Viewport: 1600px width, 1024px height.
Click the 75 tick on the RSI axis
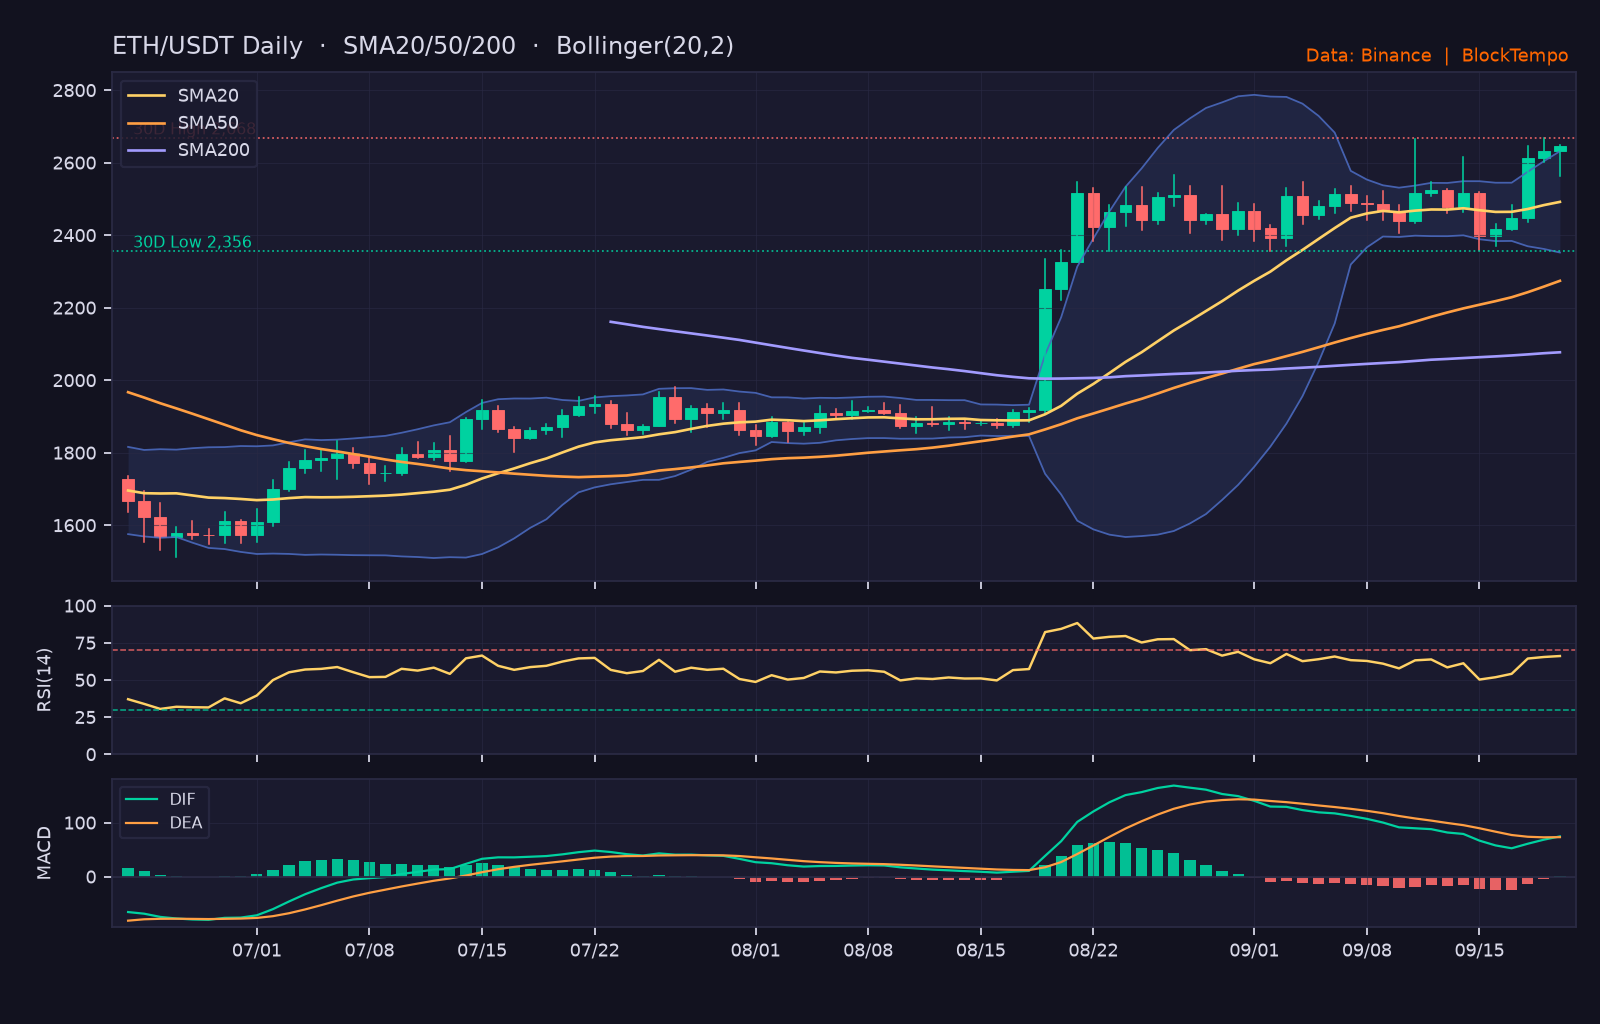pyautogui.click(x=86, y=644)
